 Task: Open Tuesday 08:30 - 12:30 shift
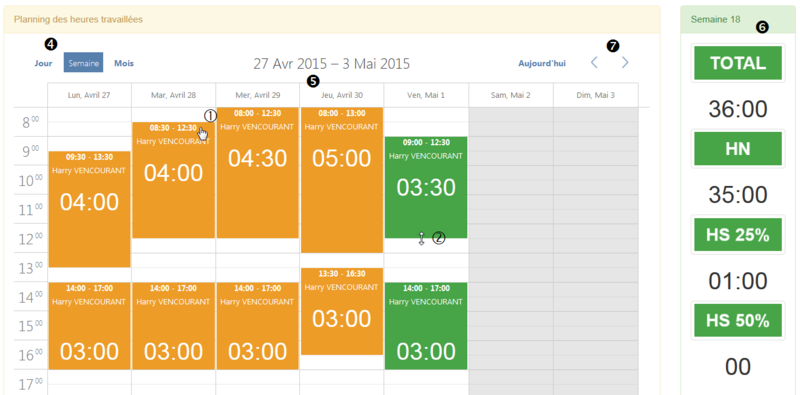point(173,180)
